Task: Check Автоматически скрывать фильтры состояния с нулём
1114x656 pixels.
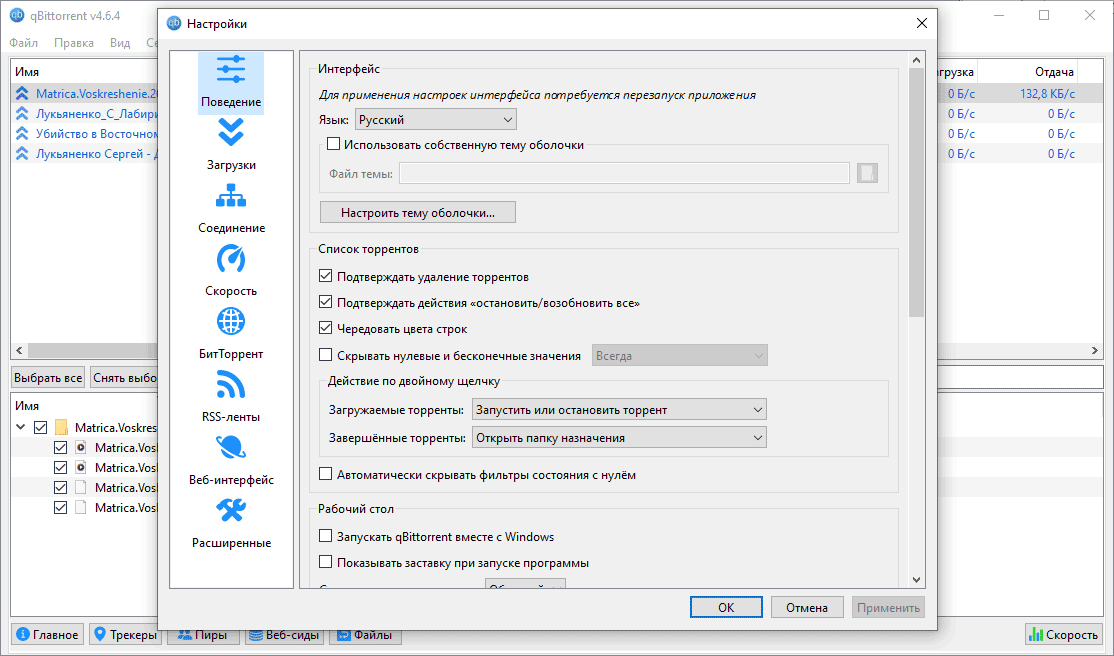Action: [325, 474]
